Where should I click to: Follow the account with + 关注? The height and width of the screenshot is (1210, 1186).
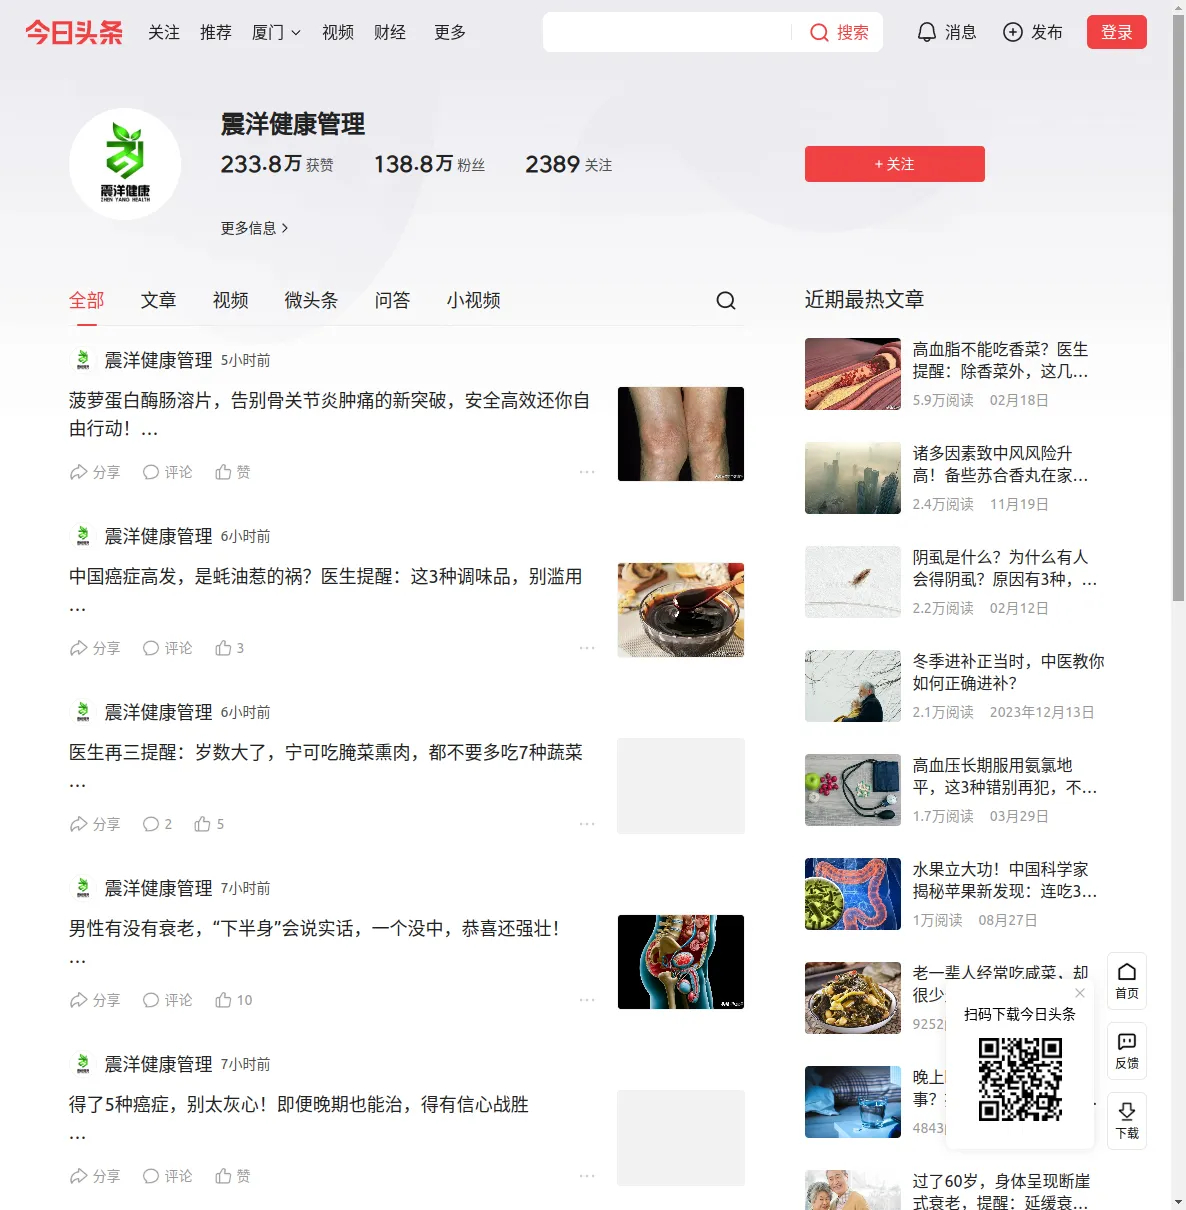tap(895, 164)
